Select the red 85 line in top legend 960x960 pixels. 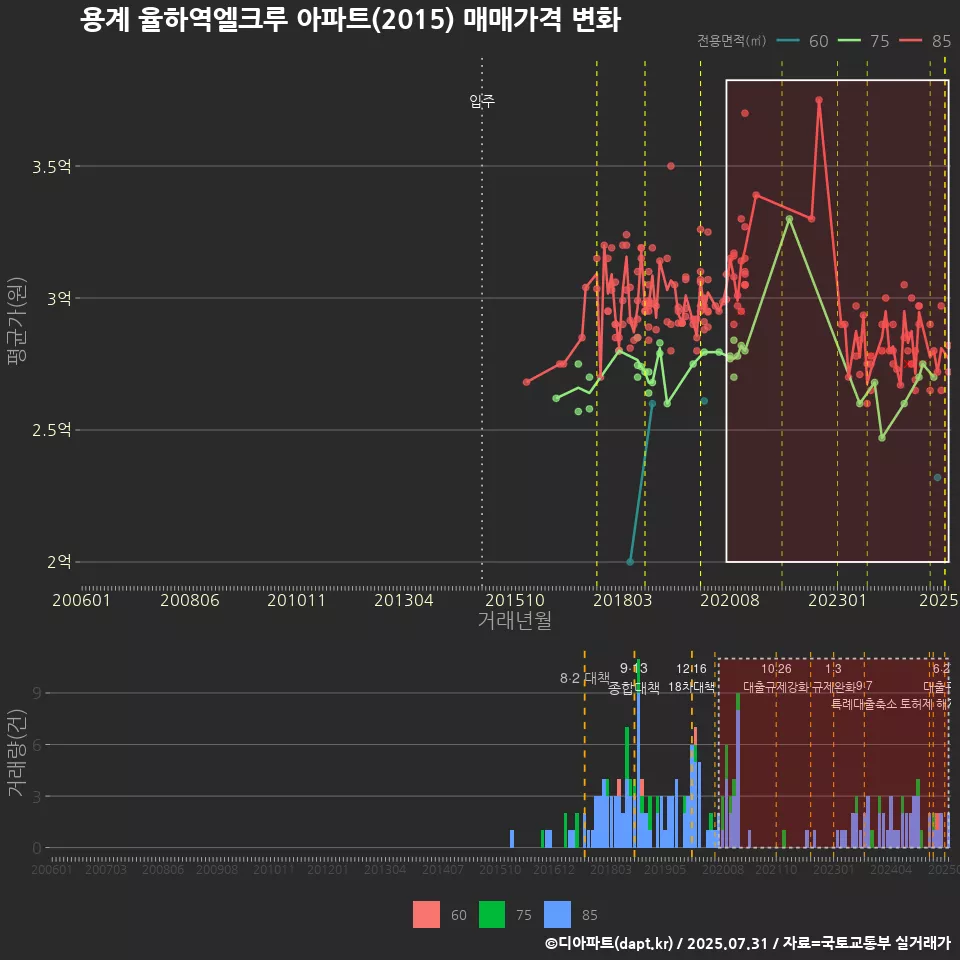[911, 41]
